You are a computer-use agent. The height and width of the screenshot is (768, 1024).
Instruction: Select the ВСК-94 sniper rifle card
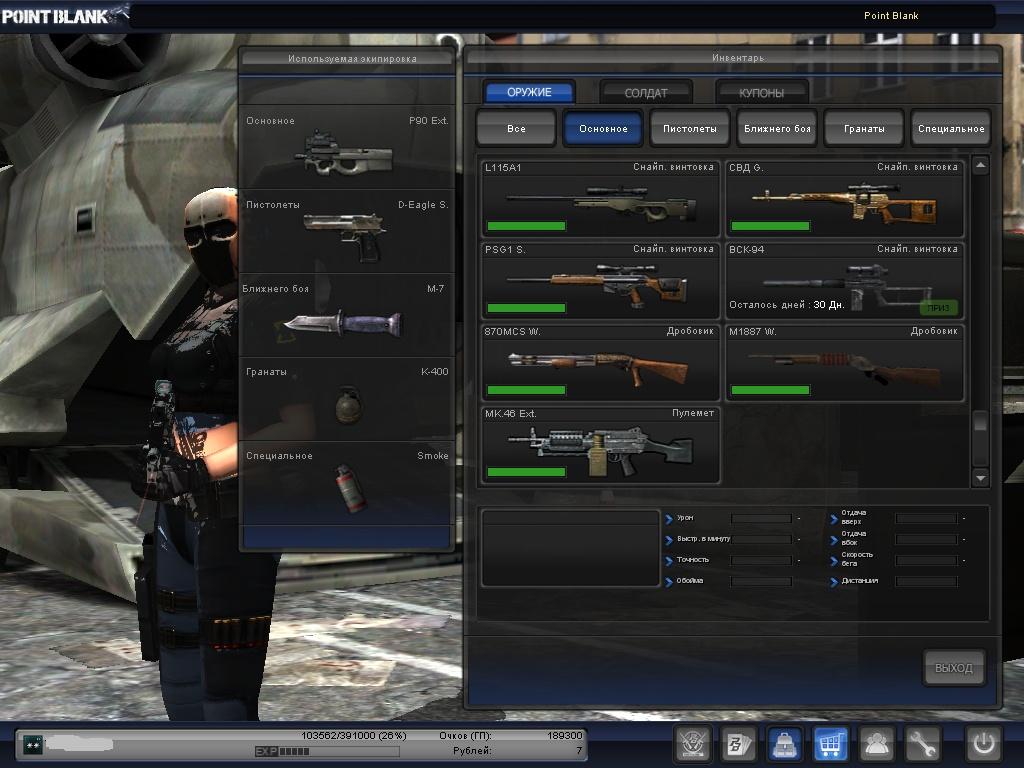coord(844,281)
